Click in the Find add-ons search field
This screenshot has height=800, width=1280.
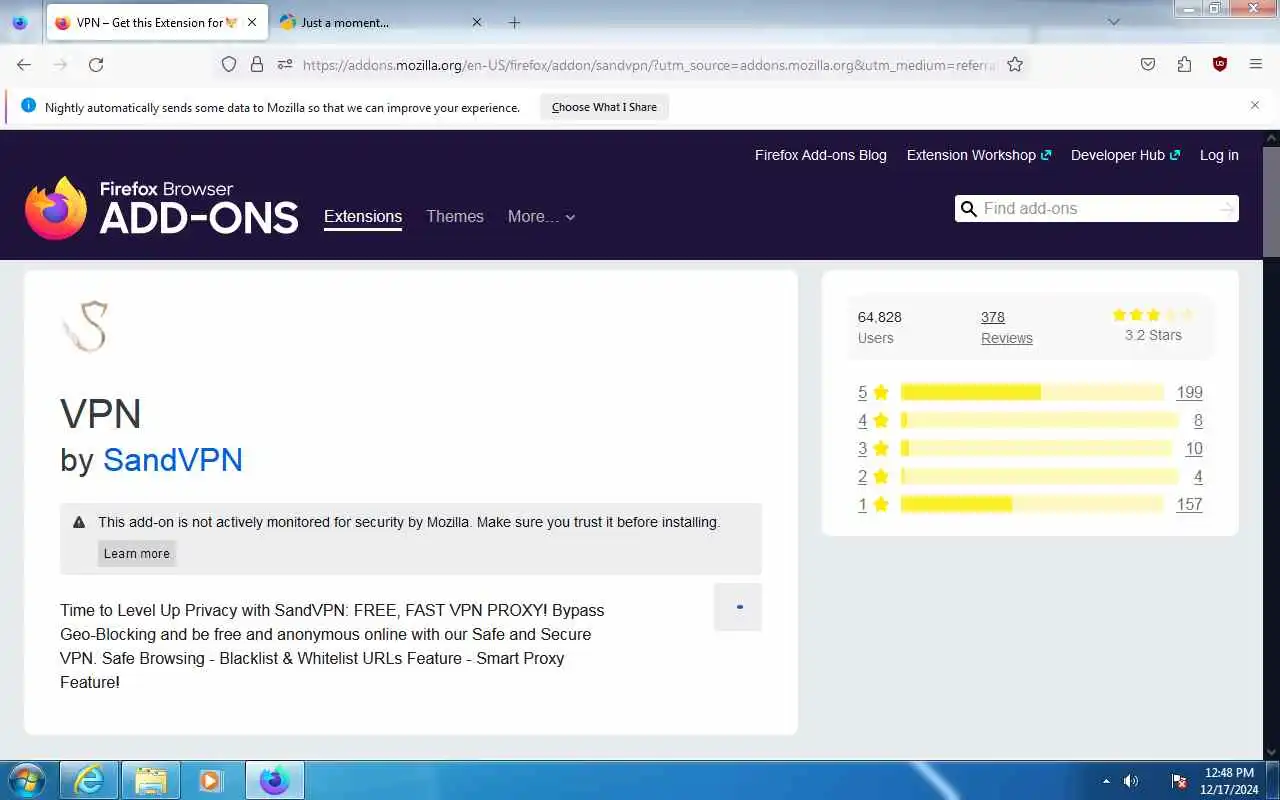pos(1097,208)
